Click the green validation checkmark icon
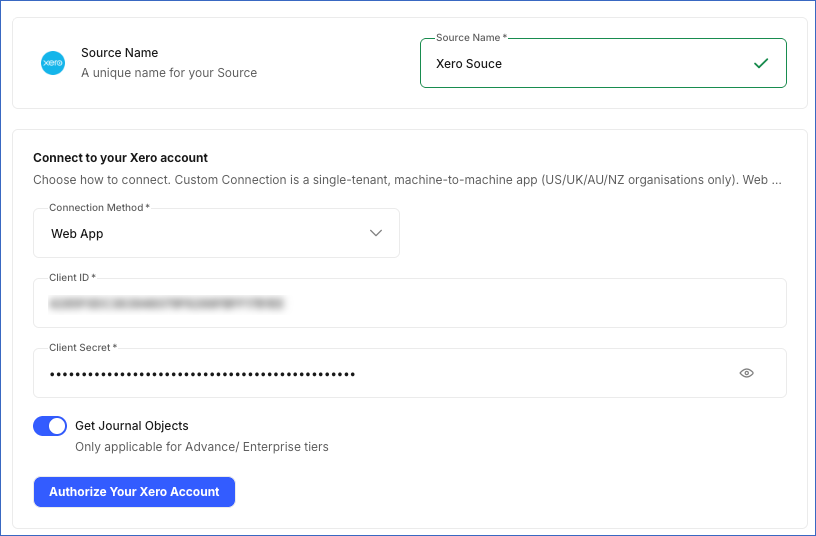This screenshot has height=536, width=816. 761,63
